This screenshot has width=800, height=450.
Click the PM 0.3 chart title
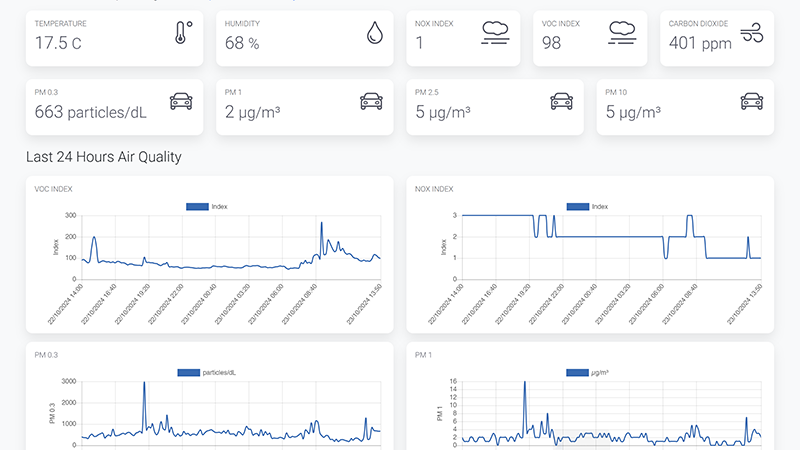click(x=46, y=355)
